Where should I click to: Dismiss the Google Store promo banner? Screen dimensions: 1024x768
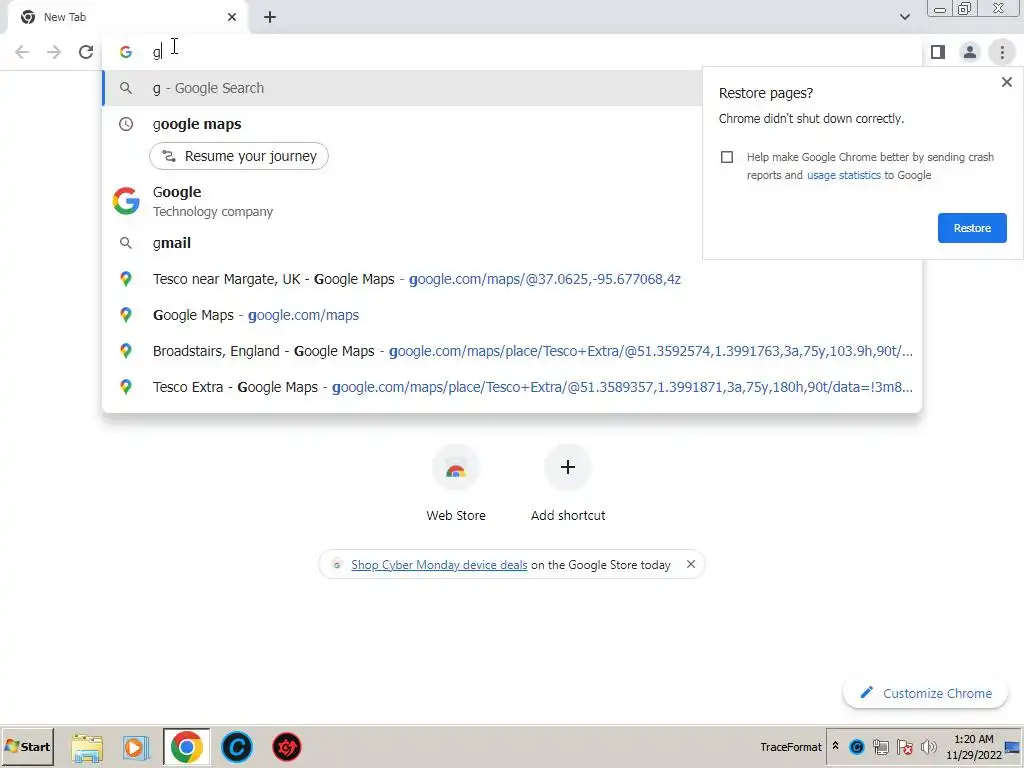click(690, 564)
